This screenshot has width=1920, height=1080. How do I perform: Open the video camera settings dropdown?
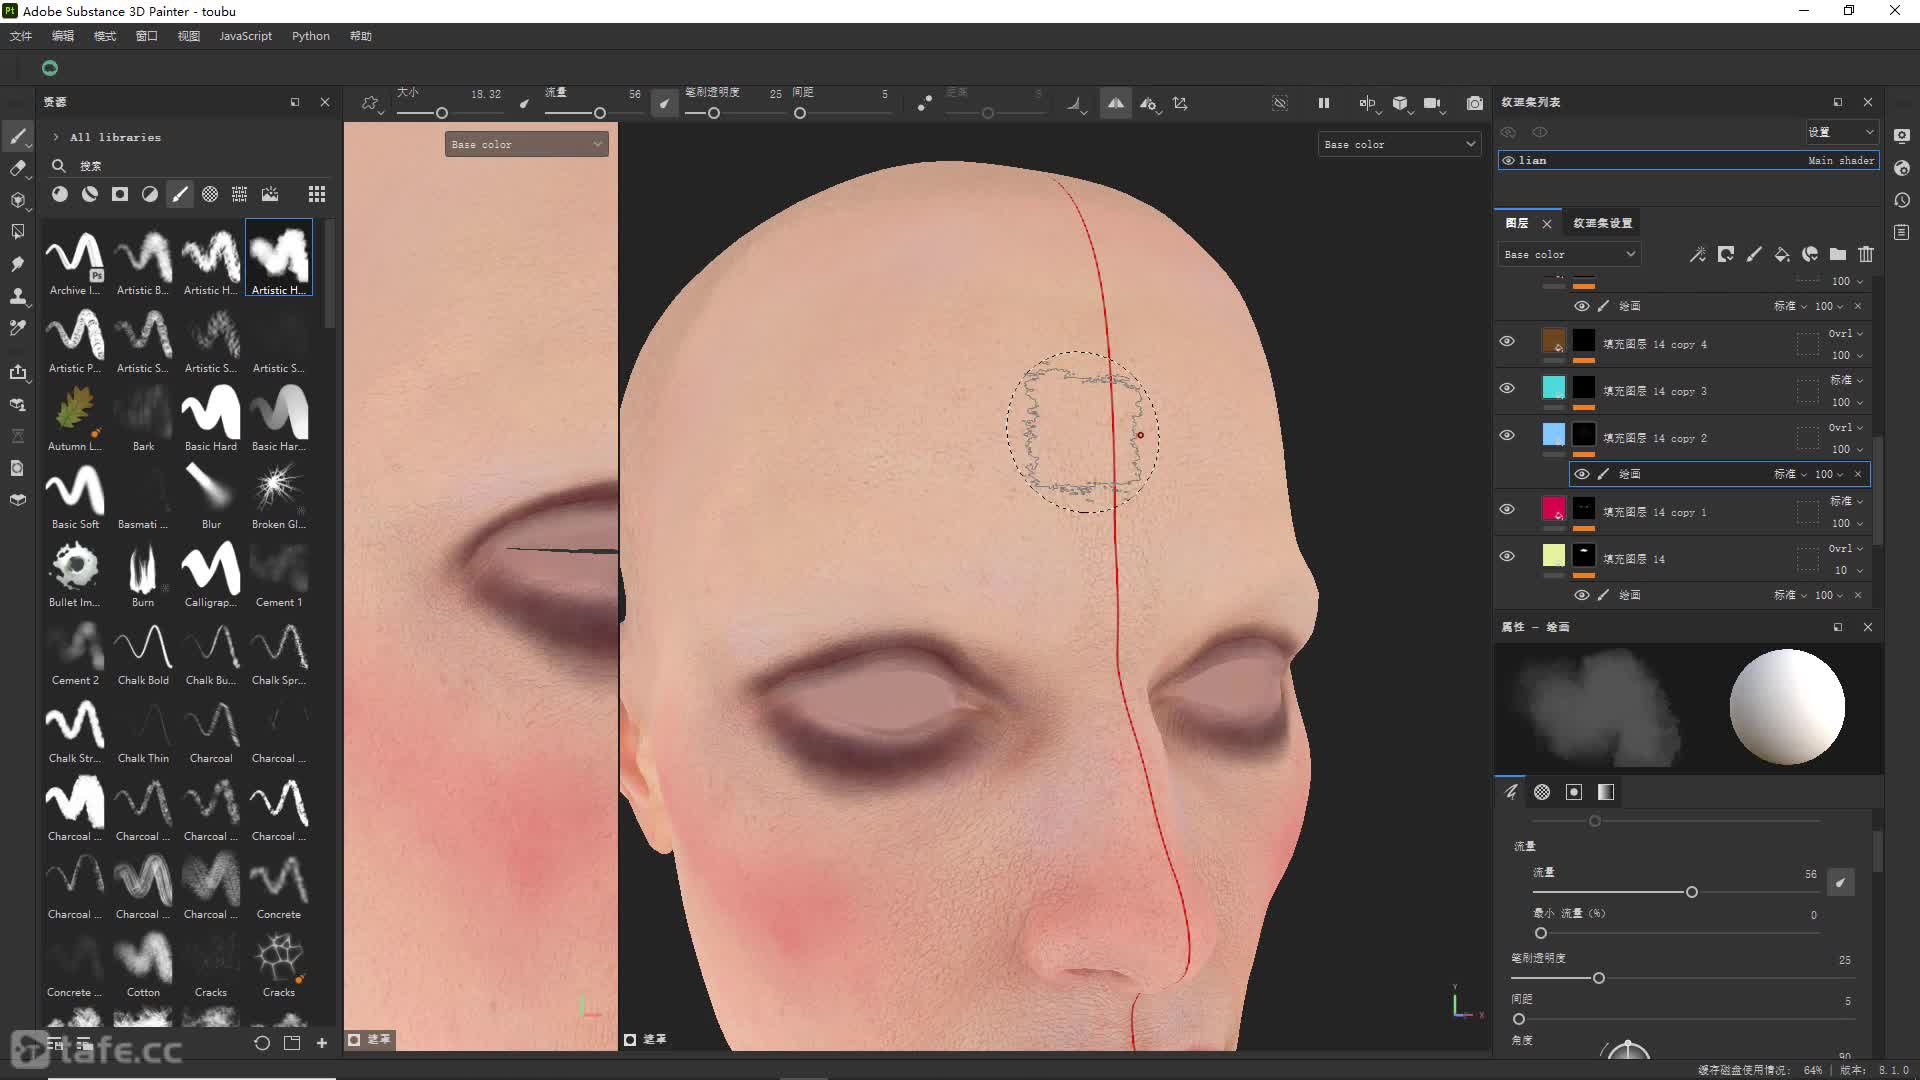(x=1433, y=103)
